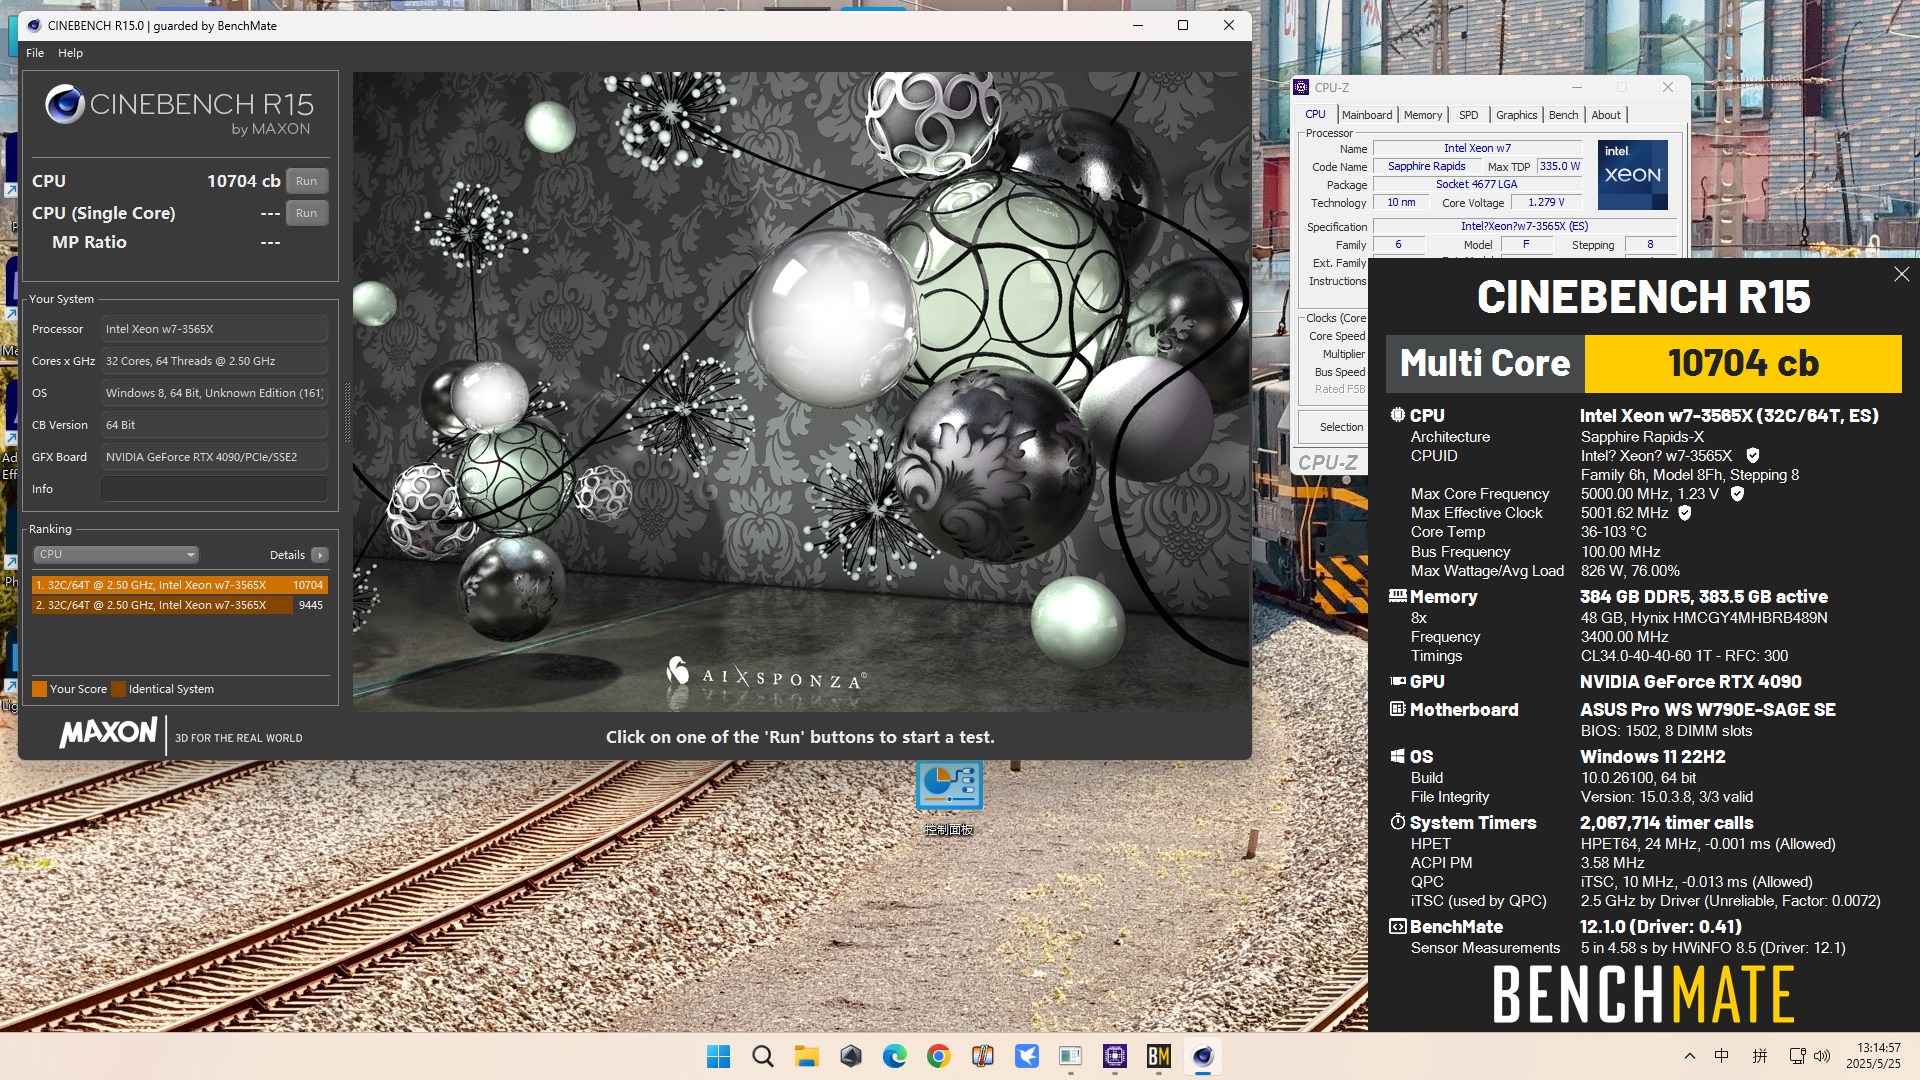Click the GPU icon in BenchMate panel
1920x1080 pixels.
(1397, 681)
